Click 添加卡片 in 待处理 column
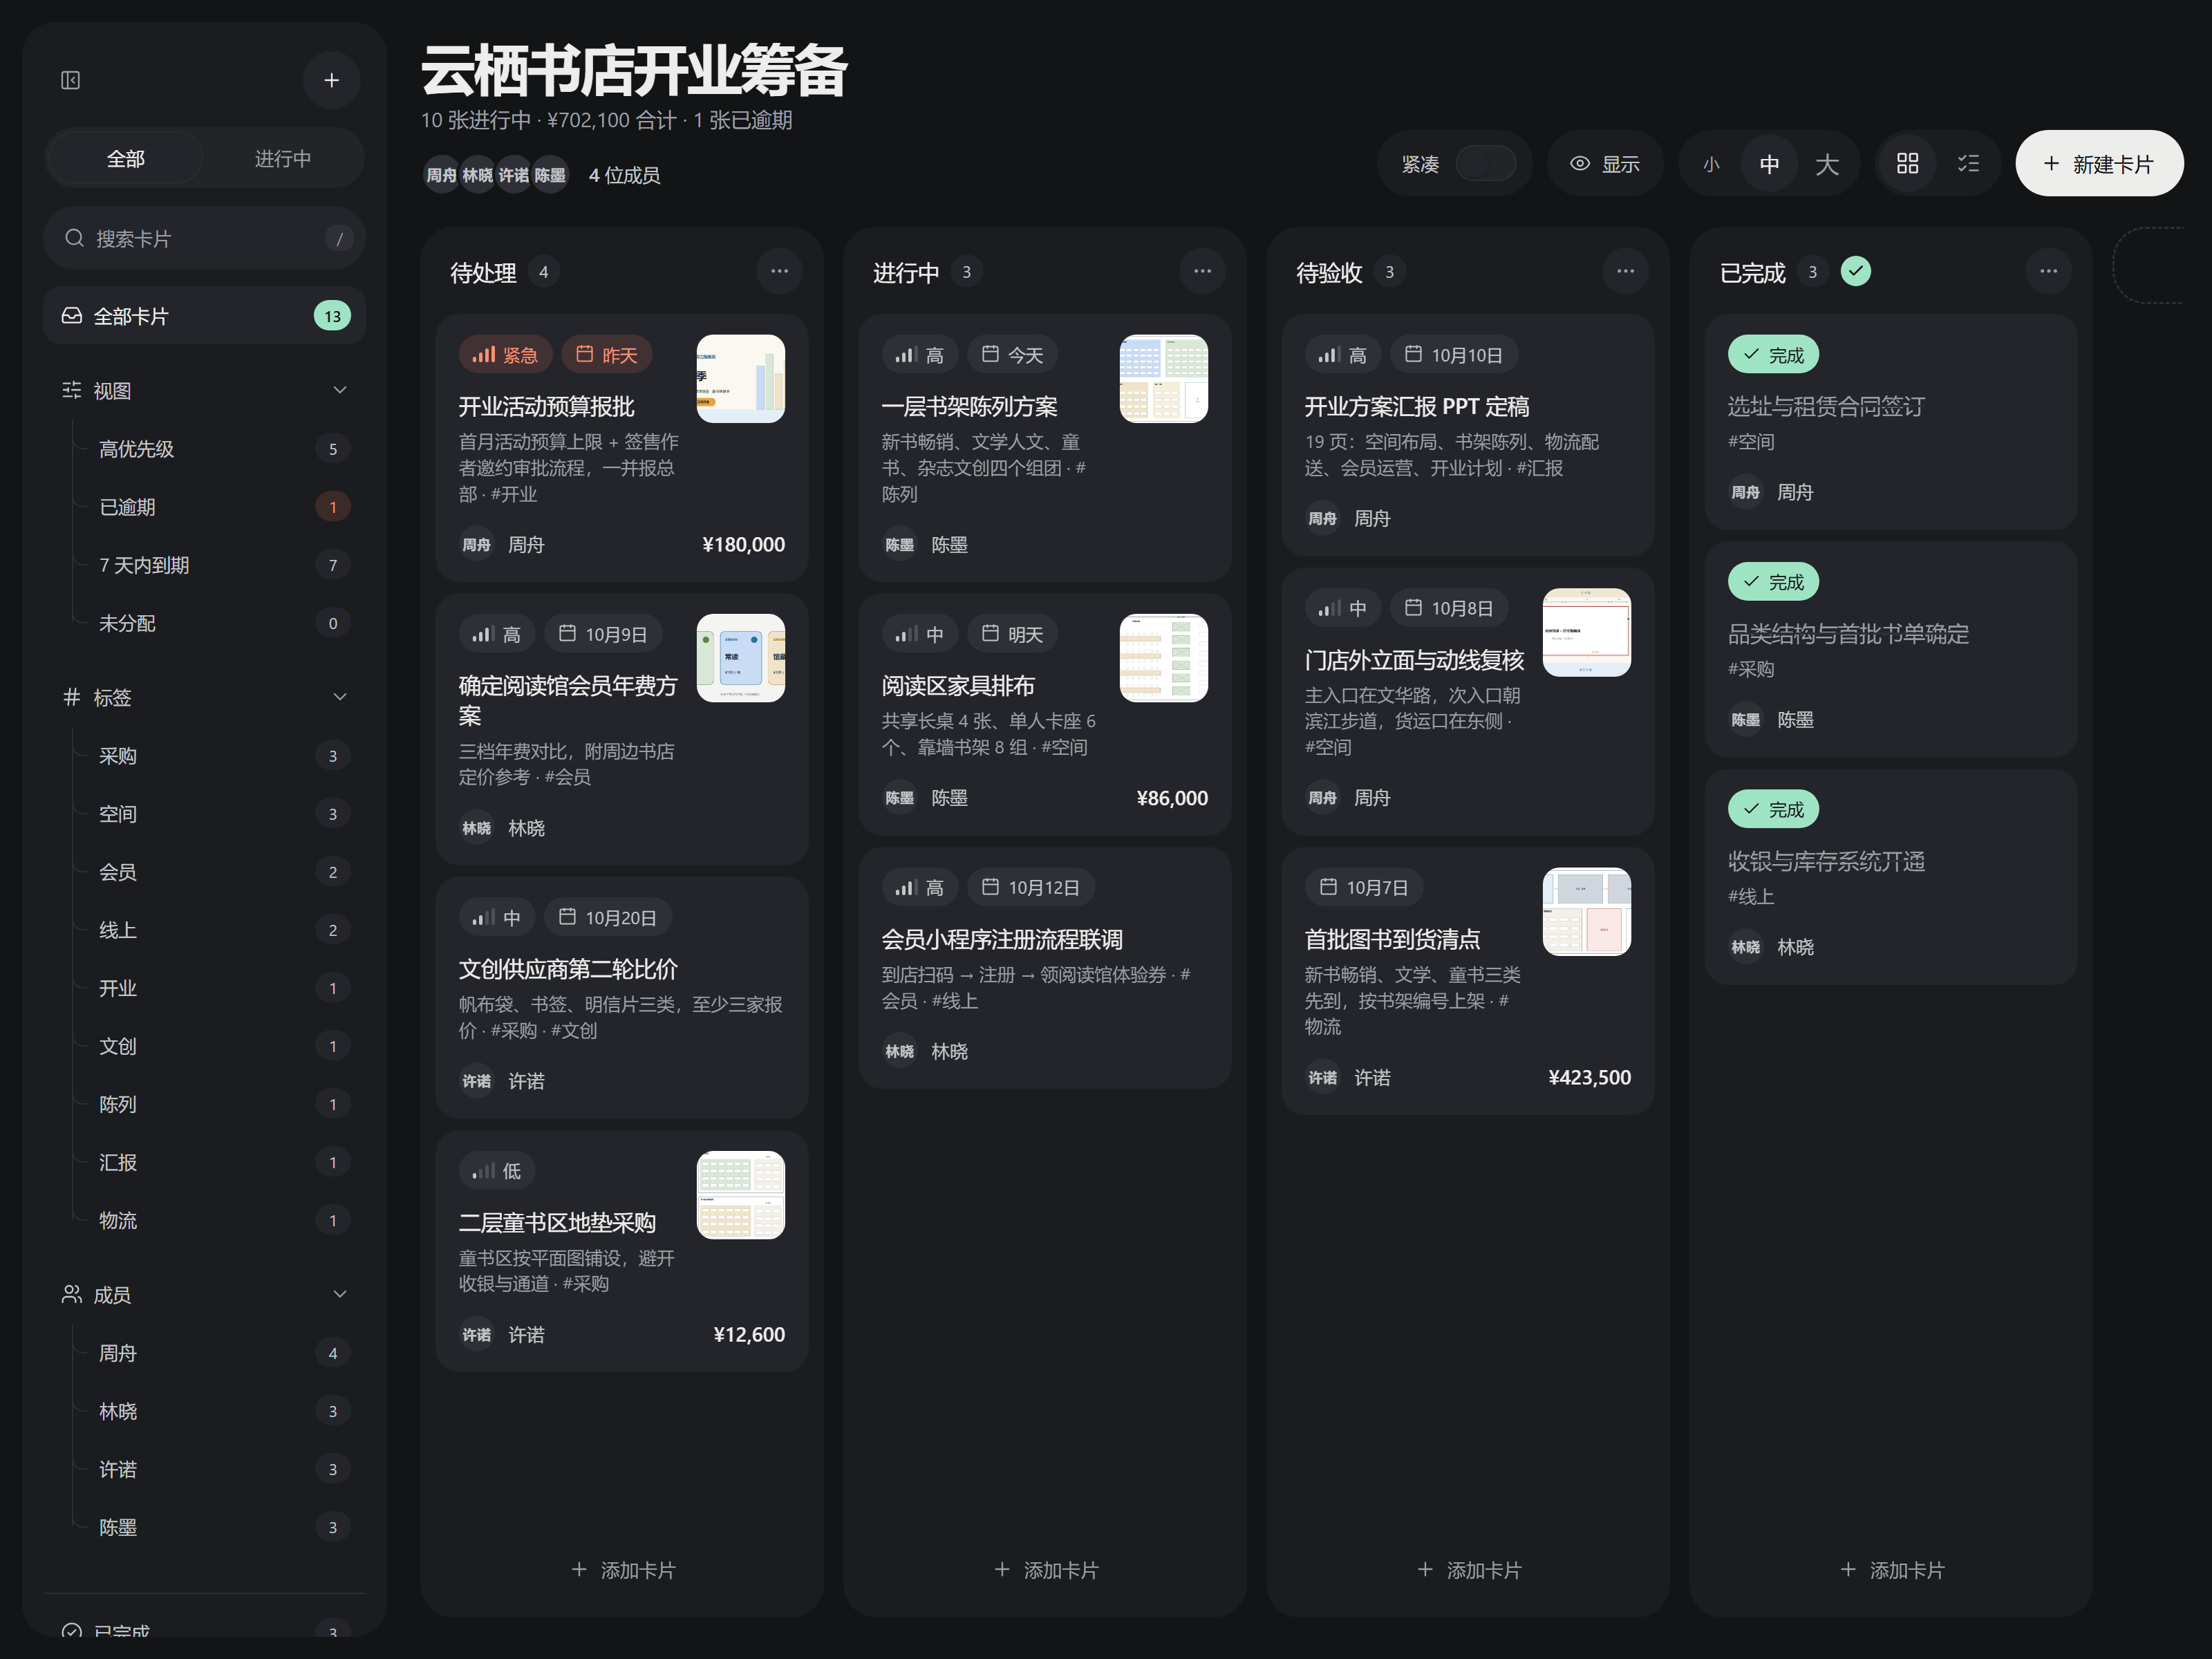Screen dimensions: 2212x1659 [x=622, y=1570]
